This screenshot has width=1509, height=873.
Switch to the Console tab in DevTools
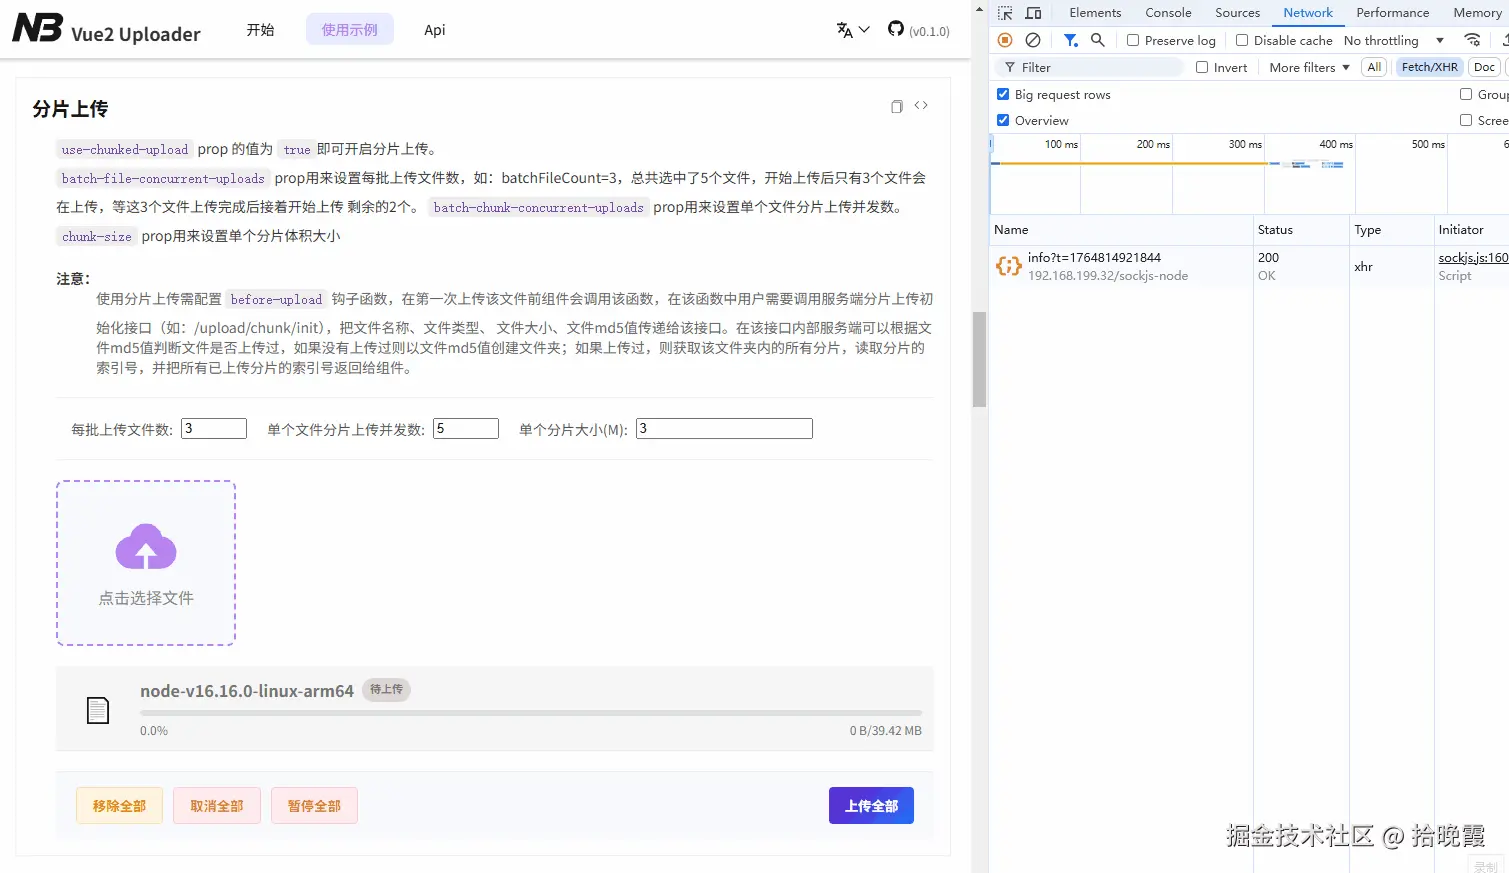click(1167, 12)
